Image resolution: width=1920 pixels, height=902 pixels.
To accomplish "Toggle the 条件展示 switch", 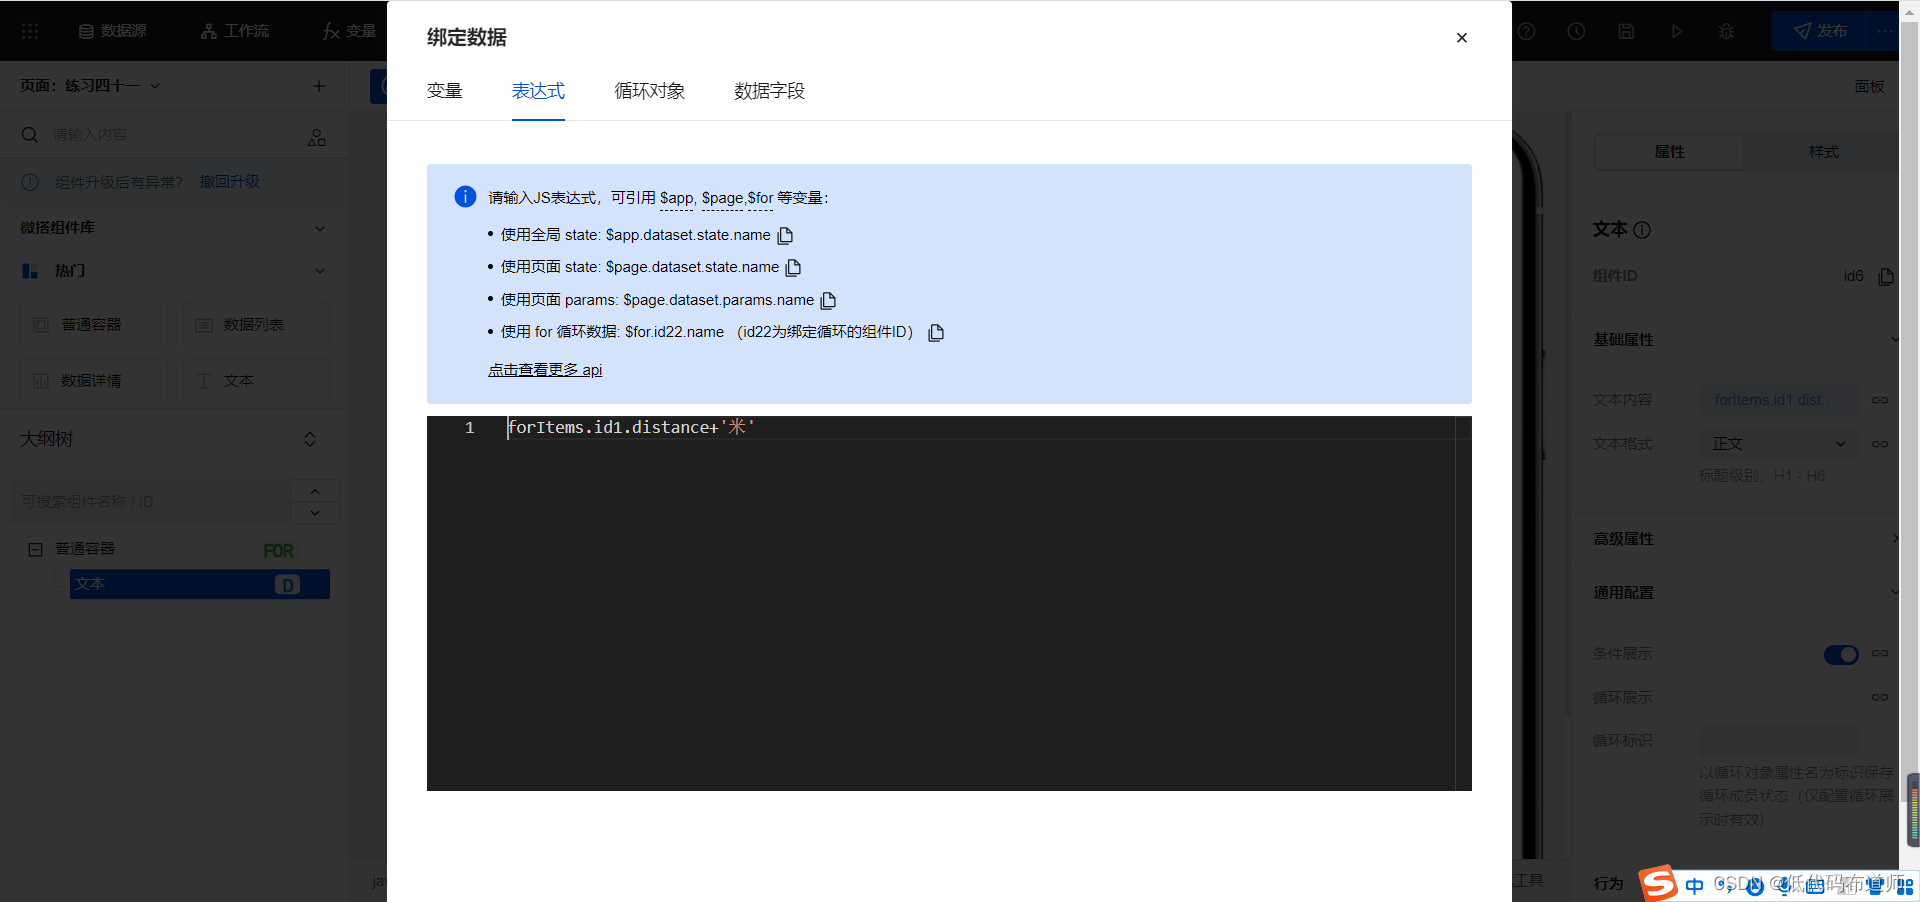I will [1840, 654].
